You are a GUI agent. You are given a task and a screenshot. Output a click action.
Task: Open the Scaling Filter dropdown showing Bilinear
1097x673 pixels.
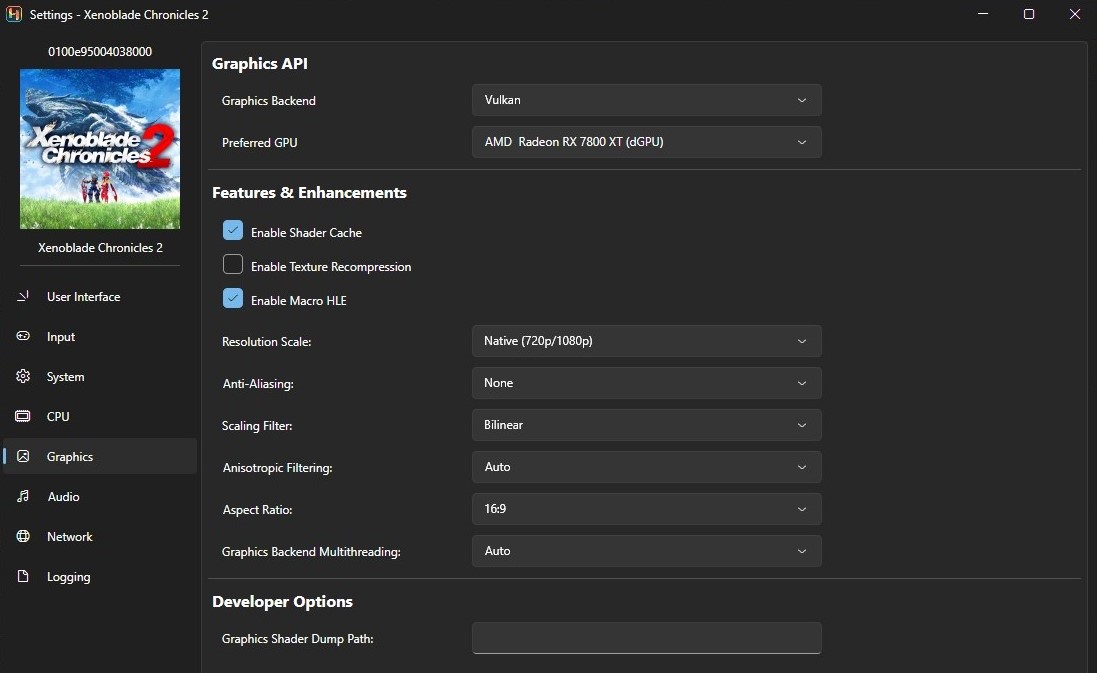(646, 425)
